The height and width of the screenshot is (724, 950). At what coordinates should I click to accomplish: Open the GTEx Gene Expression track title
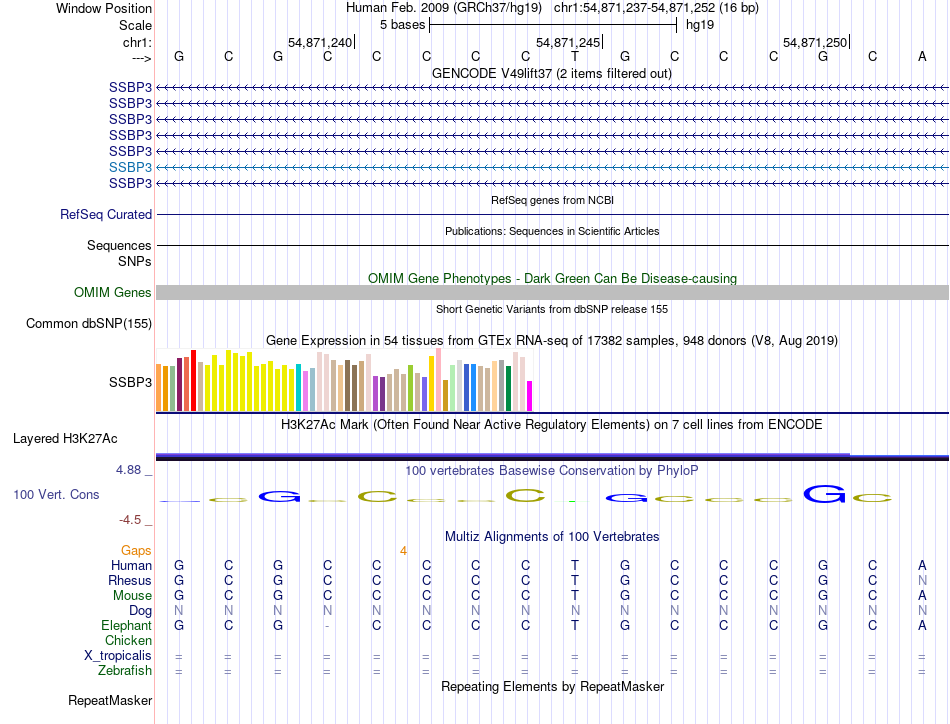pos(552,340)
